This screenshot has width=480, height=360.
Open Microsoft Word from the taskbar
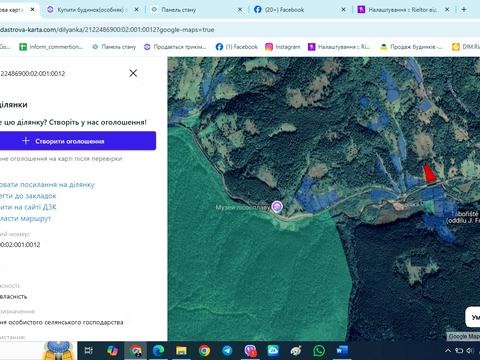point(342,351)
